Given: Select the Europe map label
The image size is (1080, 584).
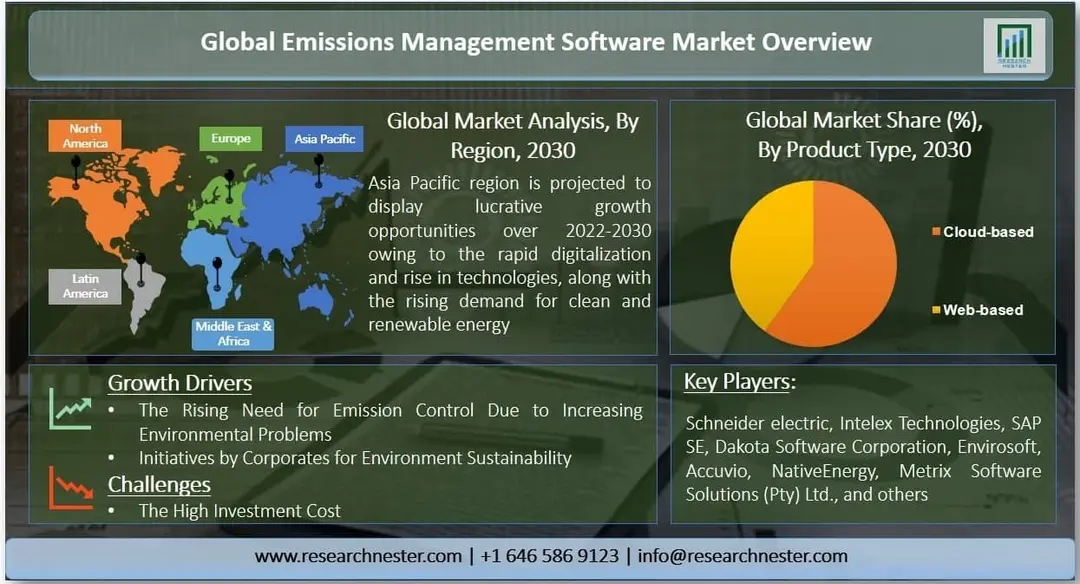Looking at the screenshot, I should [x=231, y=138].
